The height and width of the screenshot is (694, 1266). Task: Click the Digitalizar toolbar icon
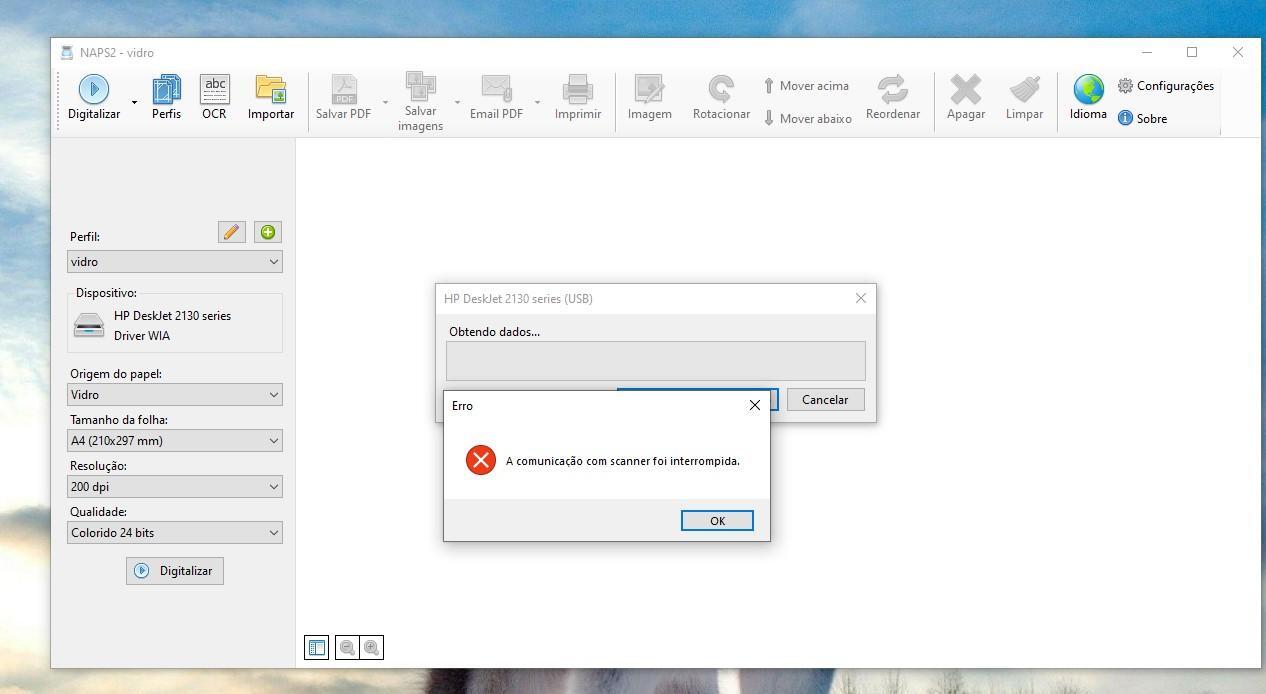pos(94,89)
